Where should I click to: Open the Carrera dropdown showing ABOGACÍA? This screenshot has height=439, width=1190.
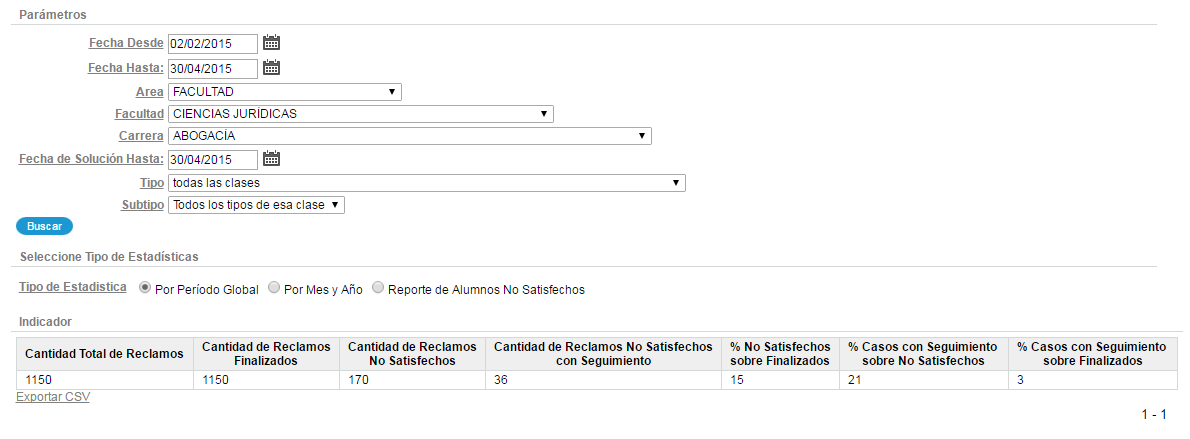[x=410, y=136]
